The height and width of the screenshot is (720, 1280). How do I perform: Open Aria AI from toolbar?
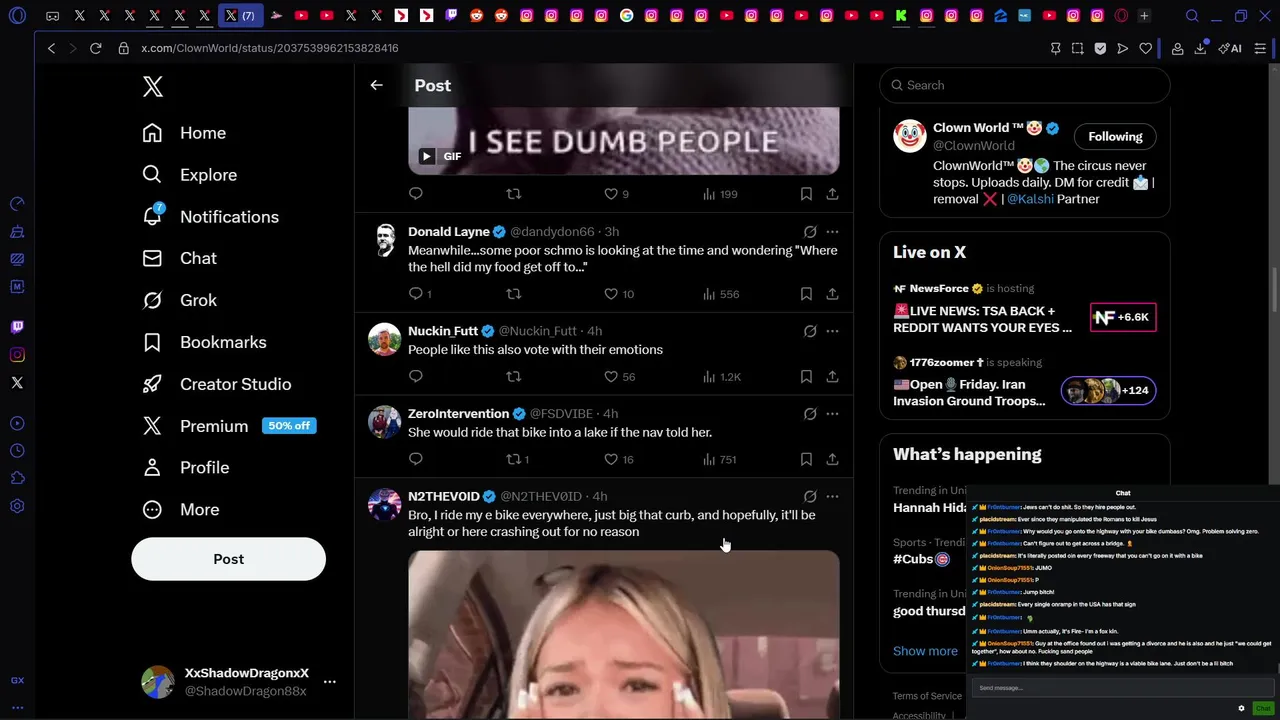pos(1230,48)
